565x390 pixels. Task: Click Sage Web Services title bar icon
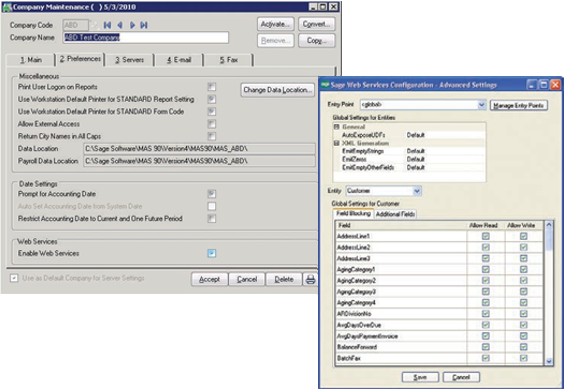[x=325, y=85]
